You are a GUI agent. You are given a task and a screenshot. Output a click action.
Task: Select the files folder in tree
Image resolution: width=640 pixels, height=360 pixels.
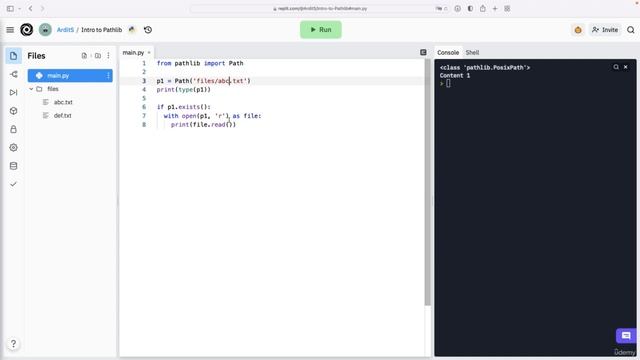click(53, 89)
